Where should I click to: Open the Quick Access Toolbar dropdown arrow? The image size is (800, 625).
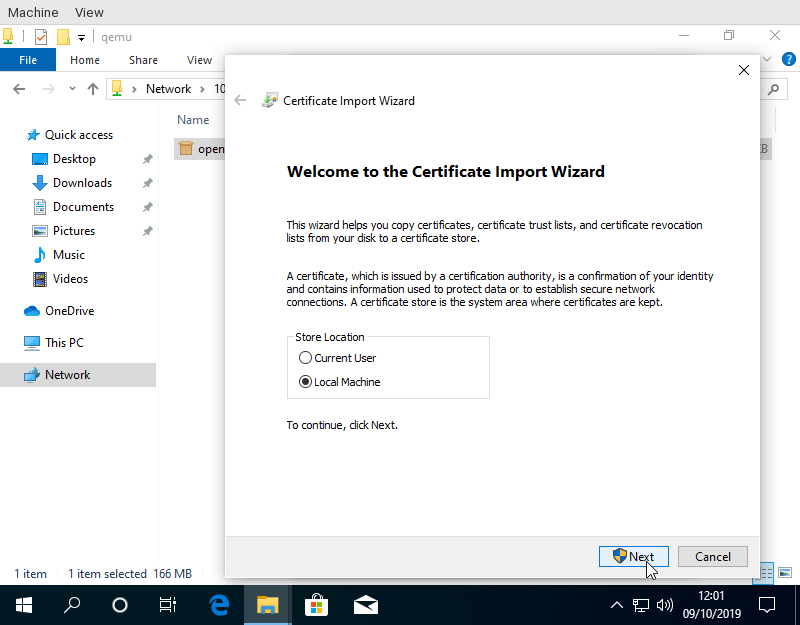tap(82, 37)
